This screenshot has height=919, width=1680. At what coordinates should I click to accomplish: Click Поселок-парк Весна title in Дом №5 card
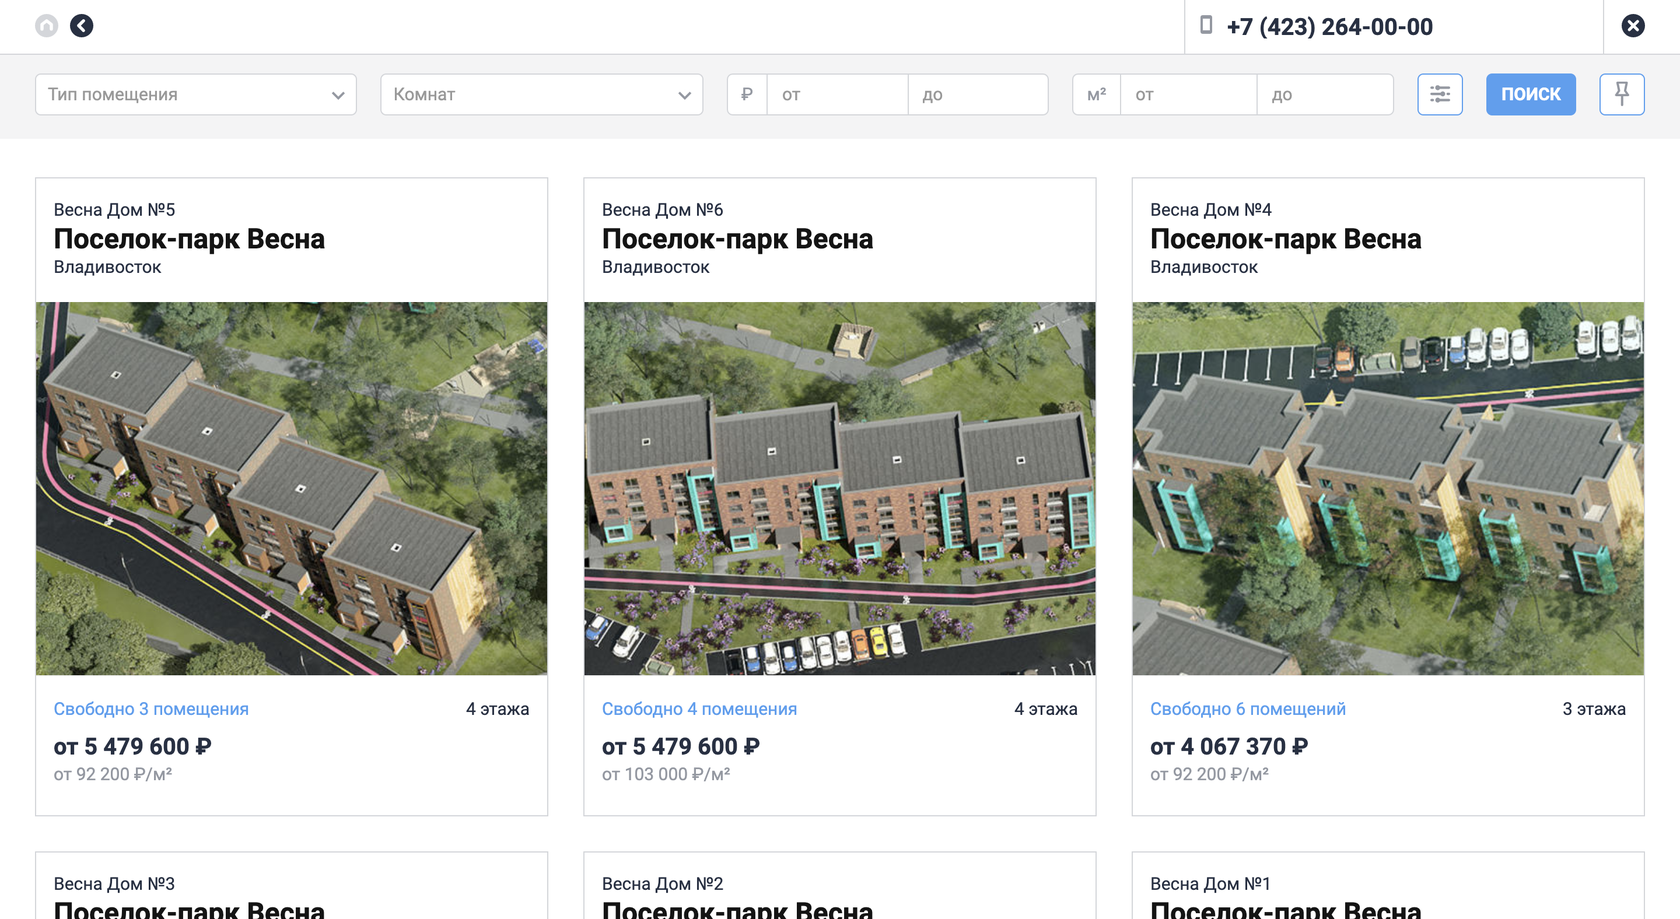[x=189, y=239]
